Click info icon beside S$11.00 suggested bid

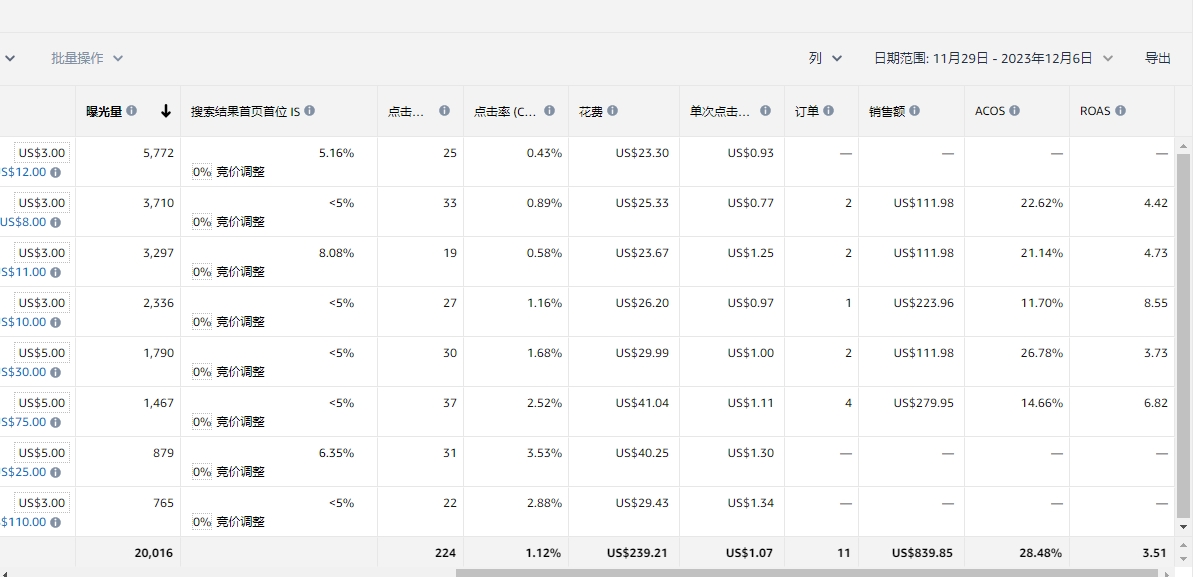point(56,273)
